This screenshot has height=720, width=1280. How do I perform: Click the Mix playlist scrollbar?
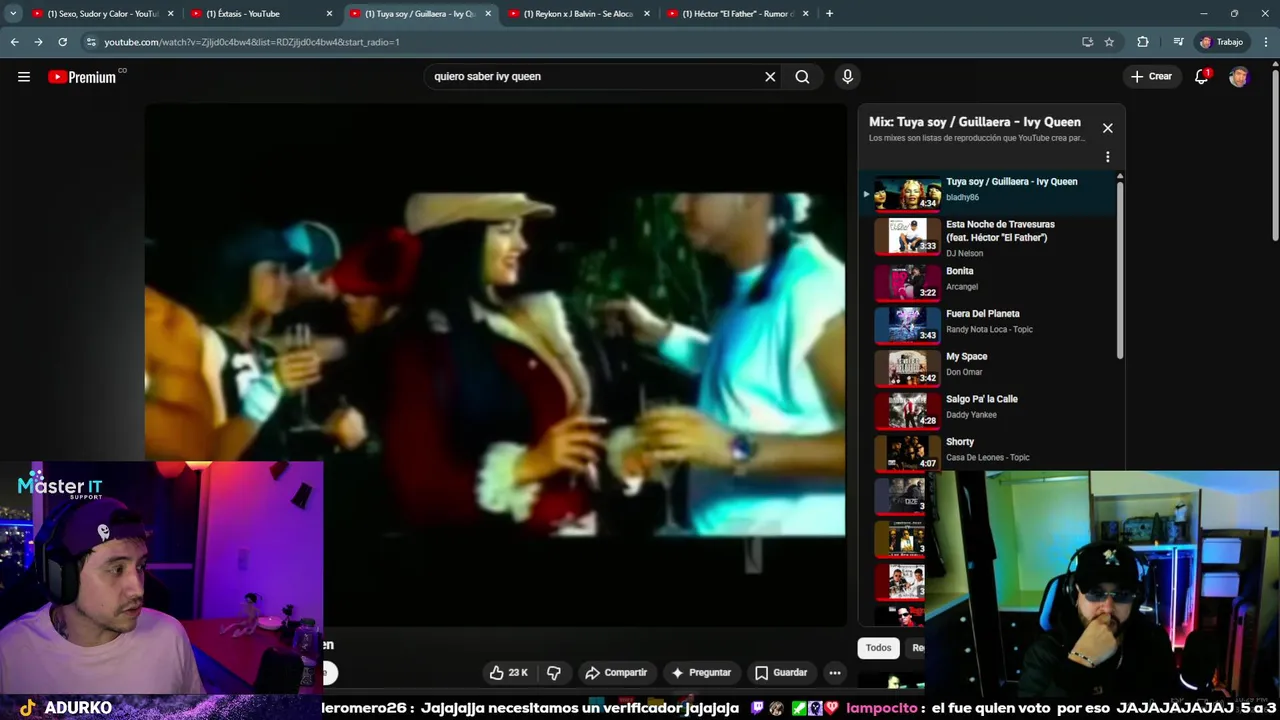pos(1120,270)
